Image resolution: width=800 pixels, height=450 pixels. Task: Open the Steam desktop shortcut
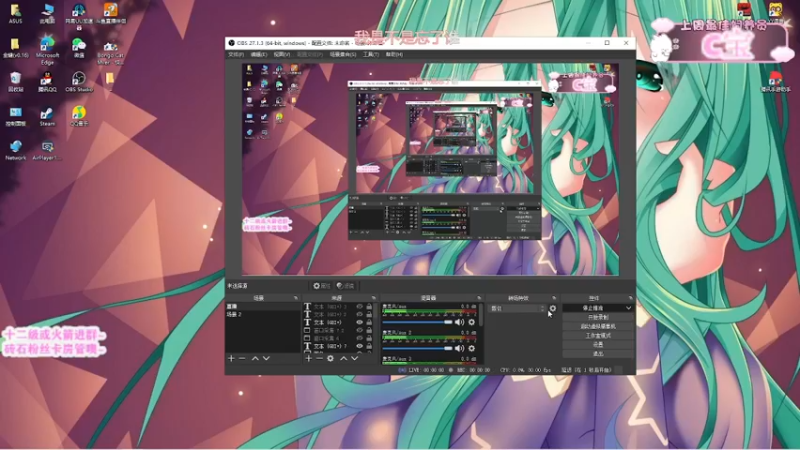click(47, 116)
